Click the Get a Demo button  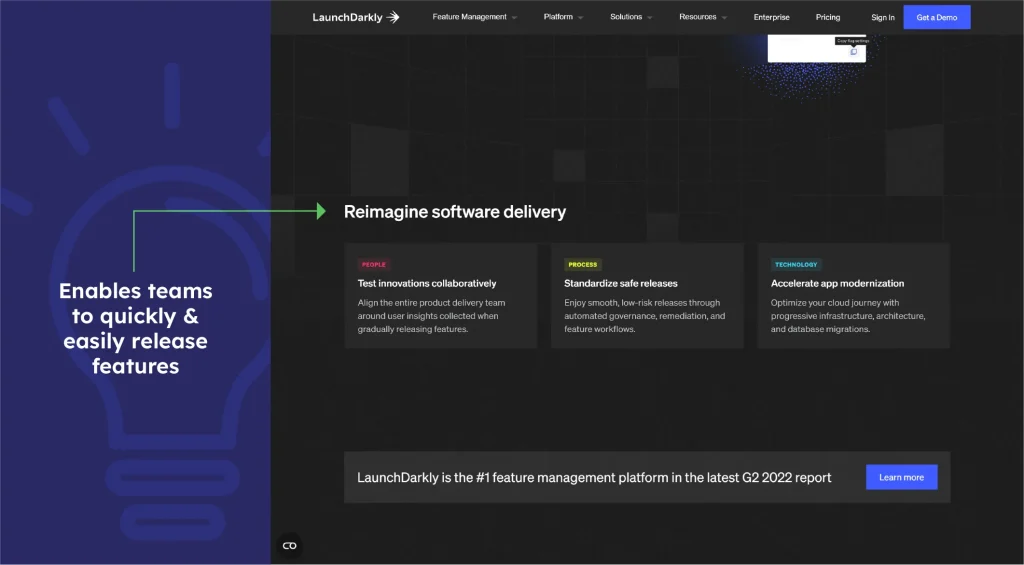point(936,17)
